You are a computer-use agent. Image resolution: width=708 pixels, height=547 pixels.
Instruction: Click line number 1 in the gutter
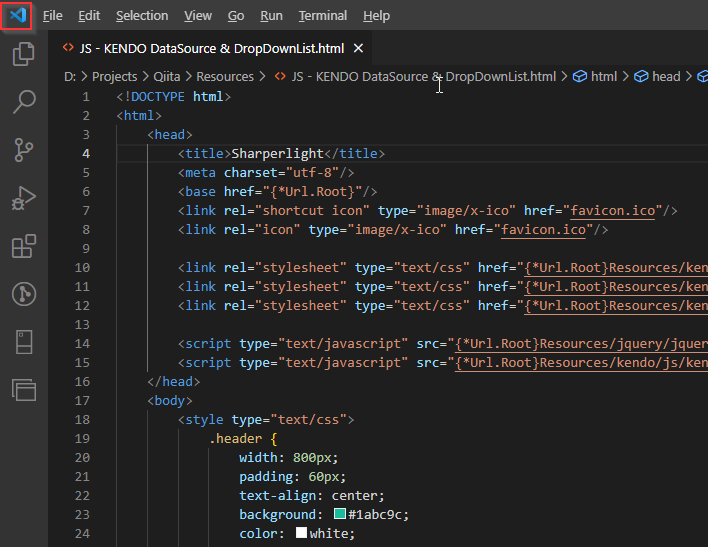point(86,97)
